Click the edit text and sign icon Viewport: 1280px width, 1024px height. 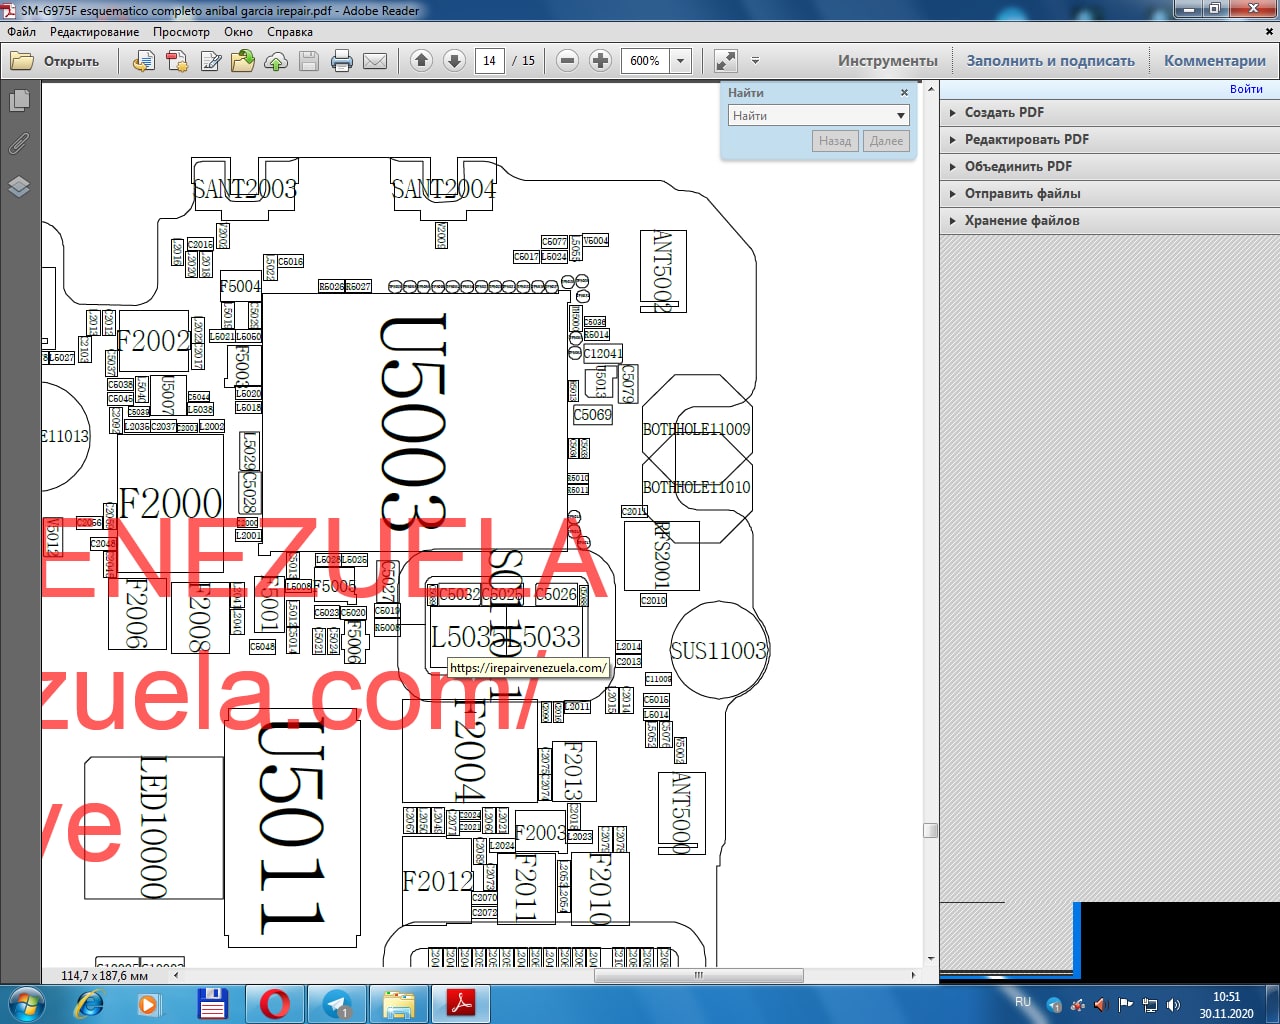point(210,61)
